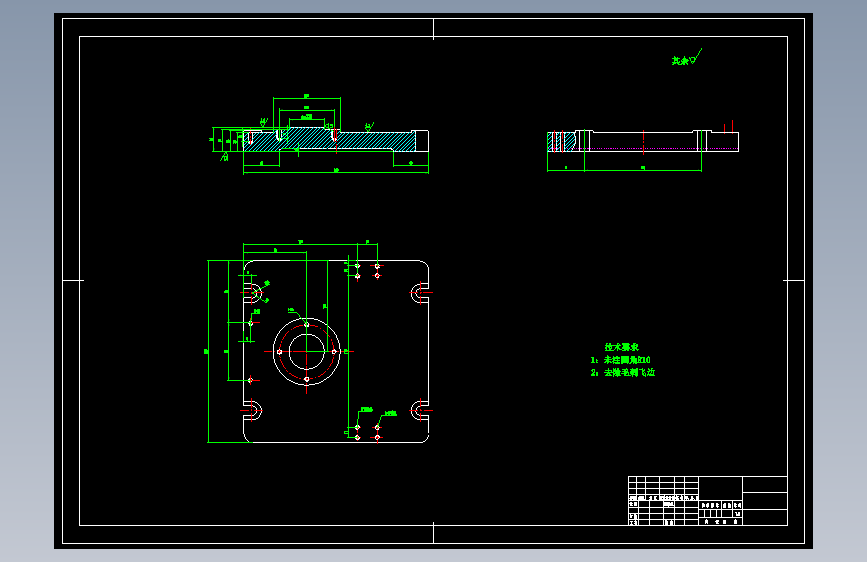Select the lower-left U-slot on the plate
The width and height of the screenshot is (867, 562).
click(253, 410)
